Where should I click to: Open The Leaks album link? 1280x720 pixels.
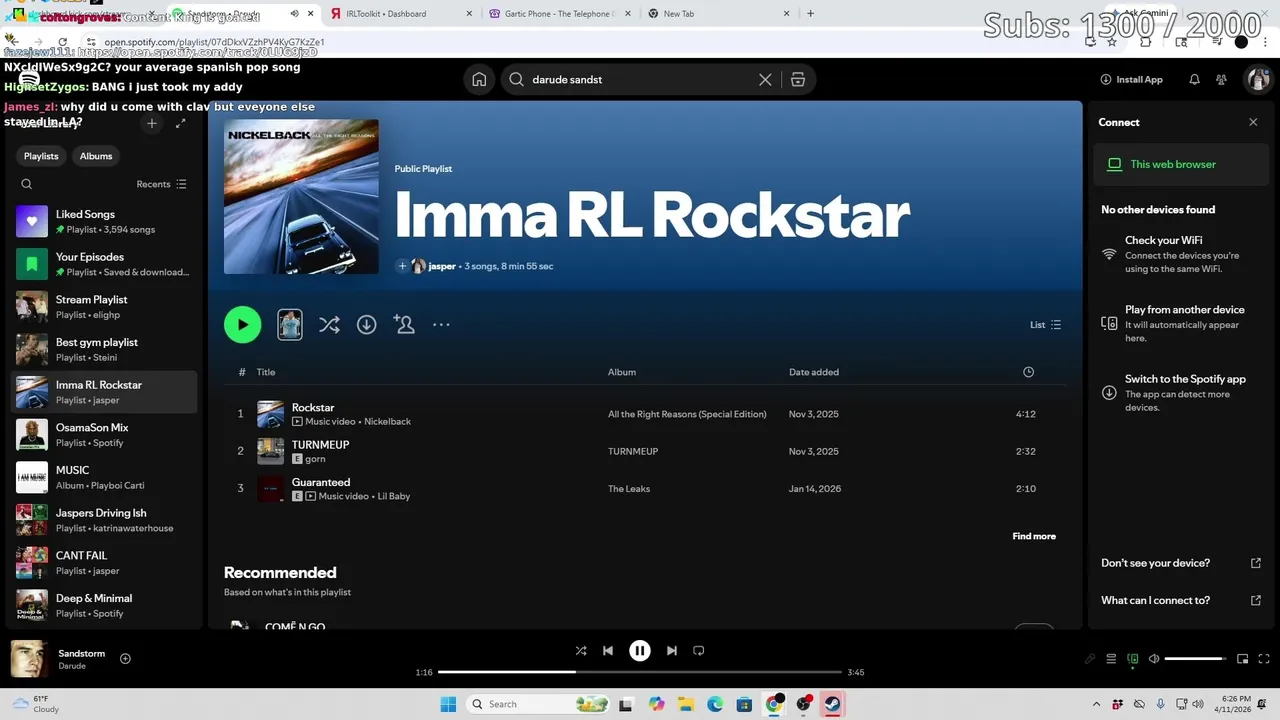pyautogui.click(x=629, y=489)
